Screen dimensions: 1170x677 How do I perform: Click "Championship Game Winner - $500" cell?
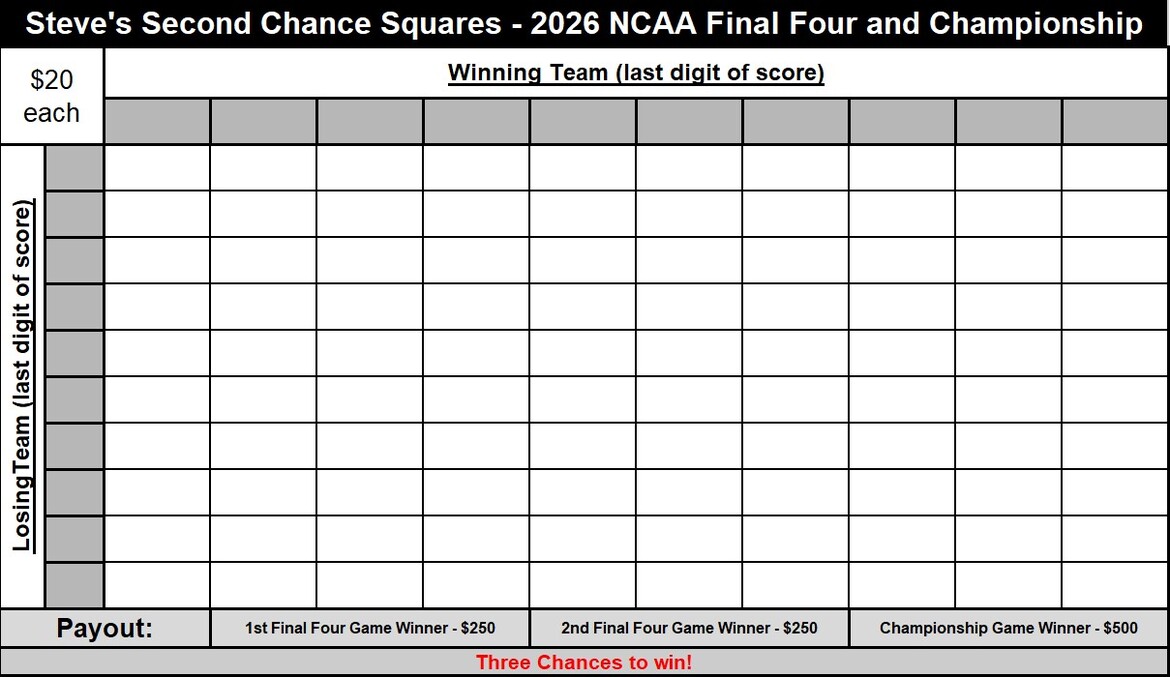pyautogui.click(x=1008, y=628)
